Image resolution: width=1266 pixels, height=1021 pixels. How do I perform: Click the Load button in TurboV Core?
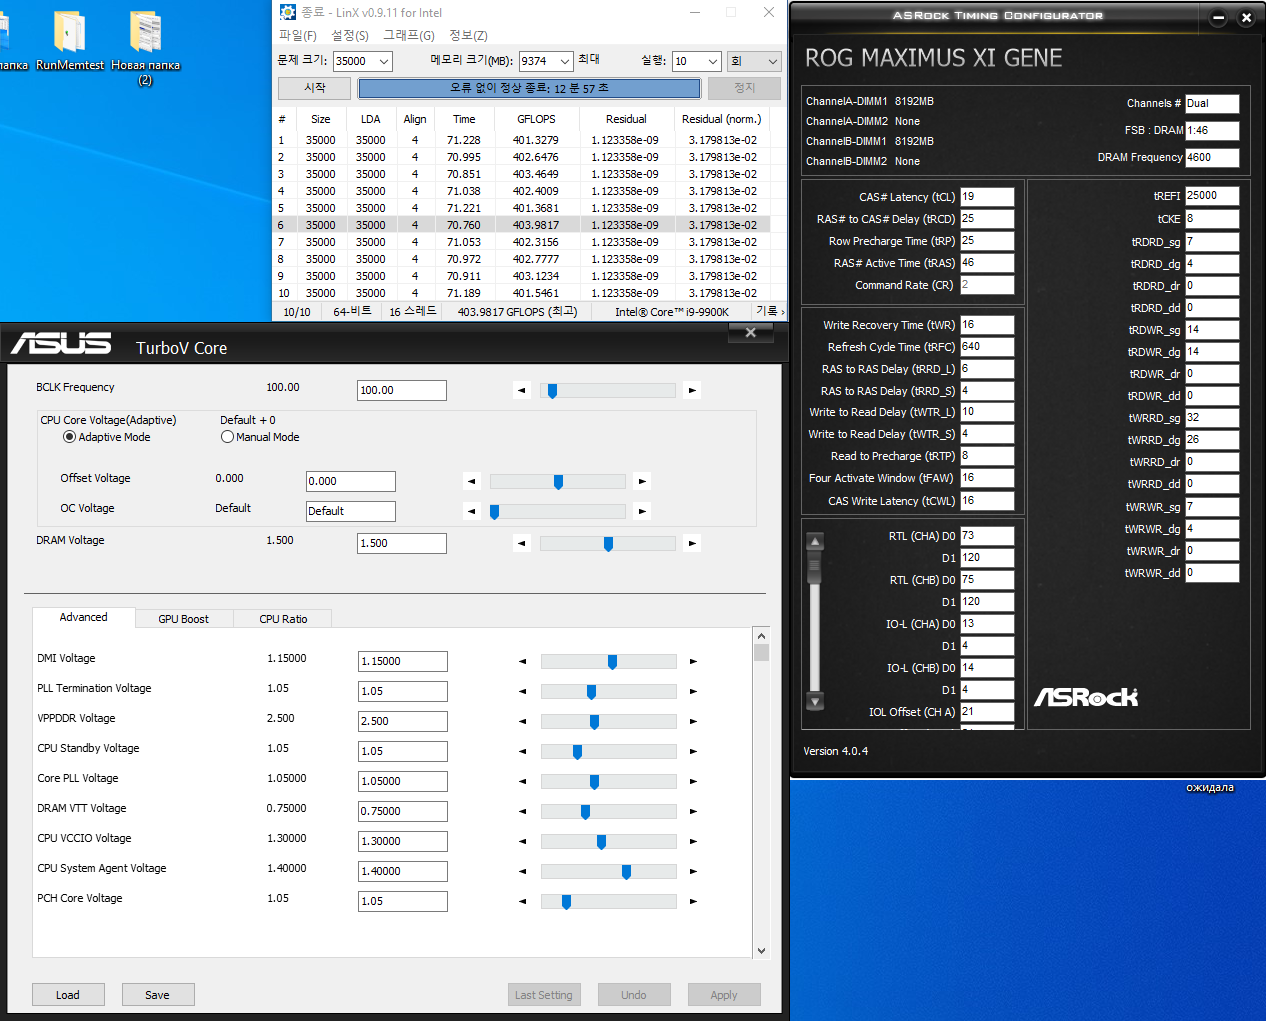(x=68, y=994)
